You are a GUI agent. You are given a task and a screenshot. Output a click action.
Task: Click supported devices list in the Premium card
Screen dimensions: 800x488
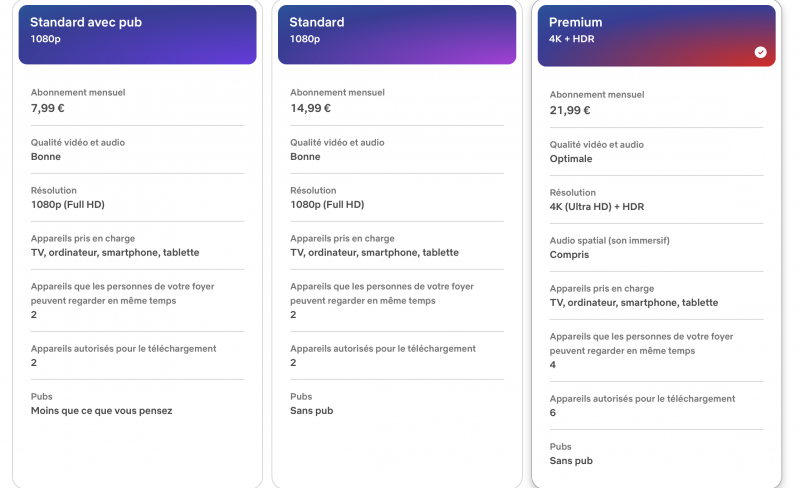point(634,302)
